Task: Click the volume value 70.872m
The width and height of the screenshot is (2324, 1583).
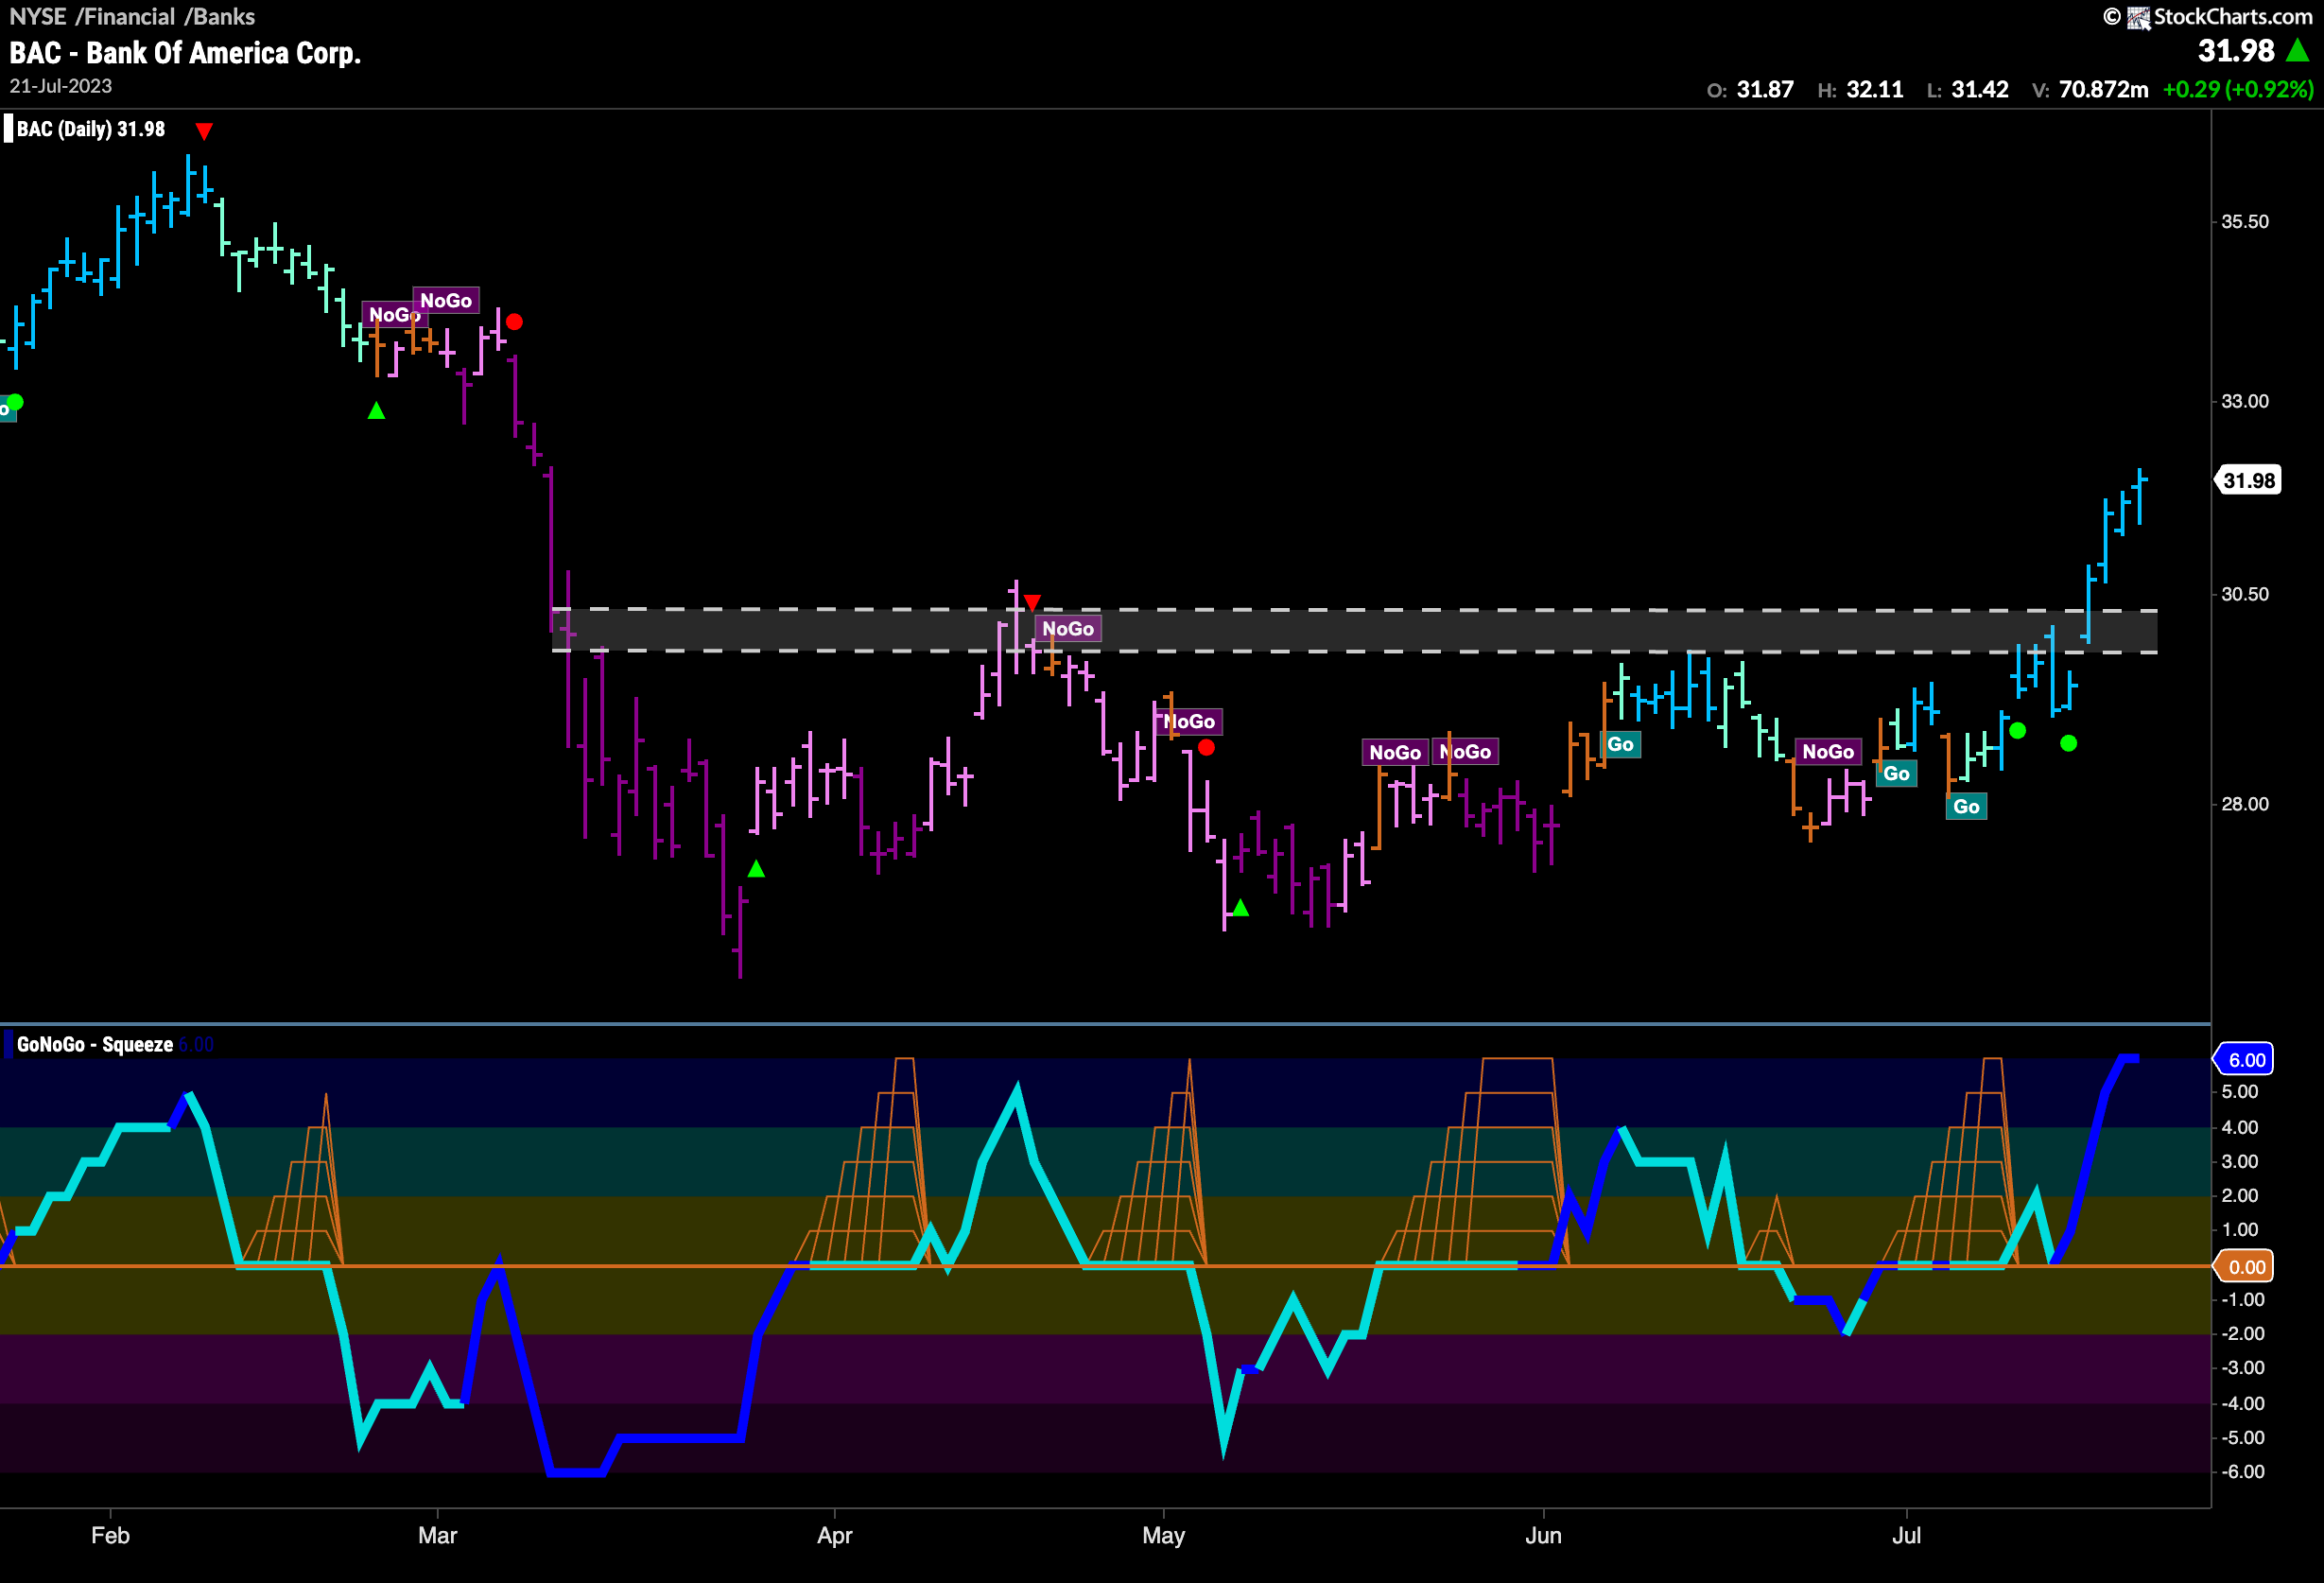Action: tap(2104, 90)
